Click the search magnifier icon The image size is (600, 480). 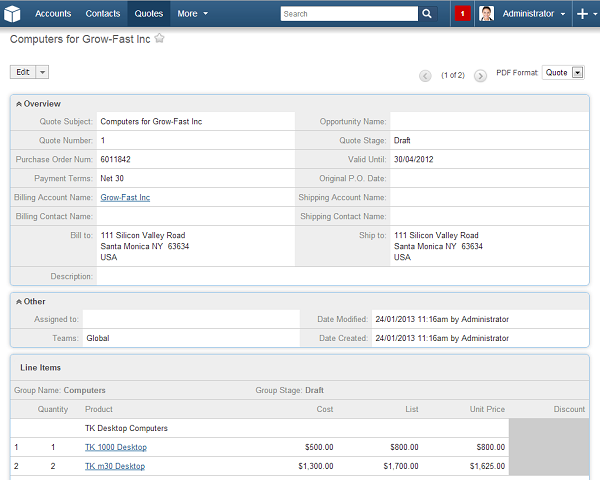pos(427,14)
